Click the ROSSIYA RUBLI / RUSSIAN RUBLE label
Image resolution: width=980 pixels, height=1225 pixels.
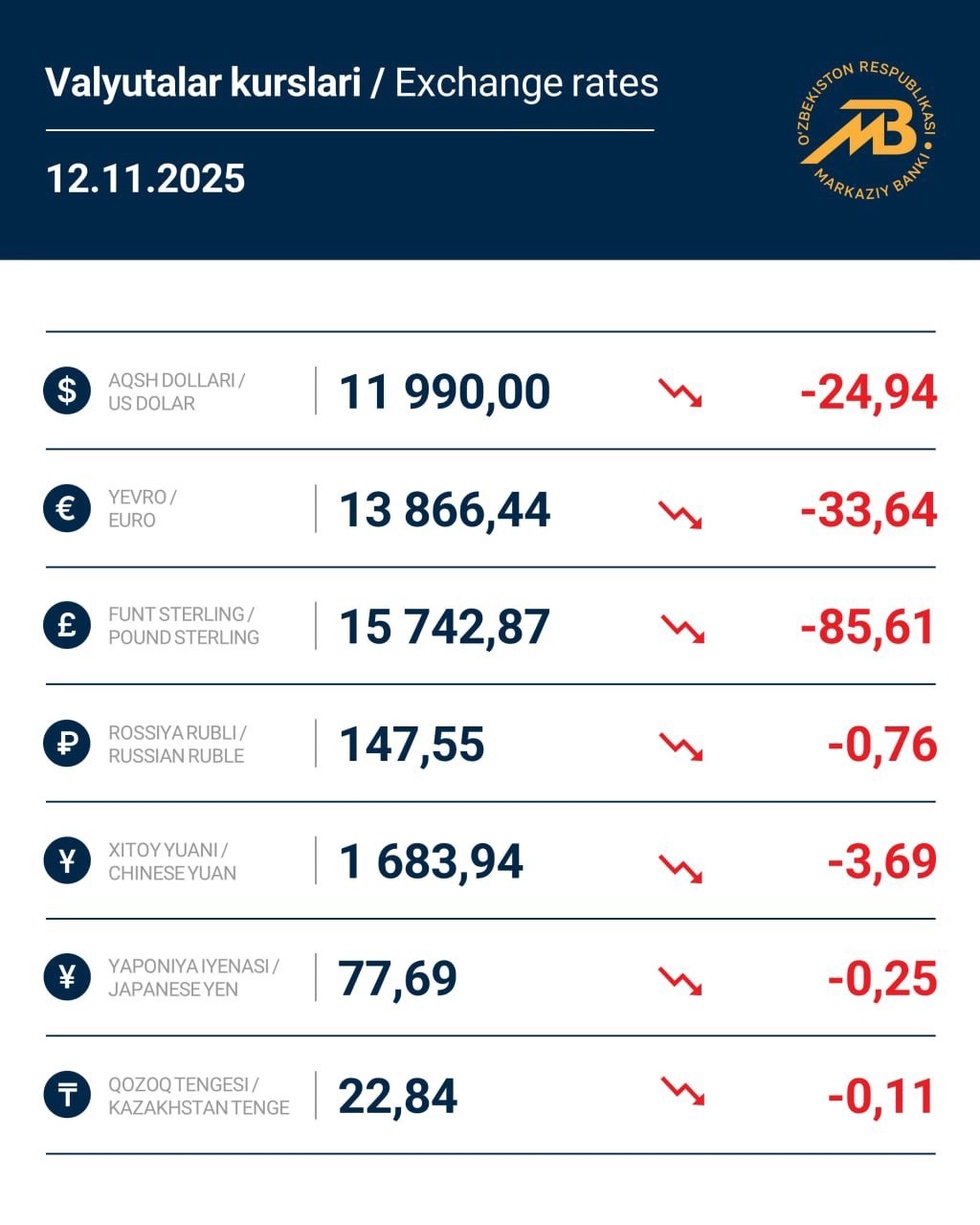pyautogui.click(x=176, y=744)
